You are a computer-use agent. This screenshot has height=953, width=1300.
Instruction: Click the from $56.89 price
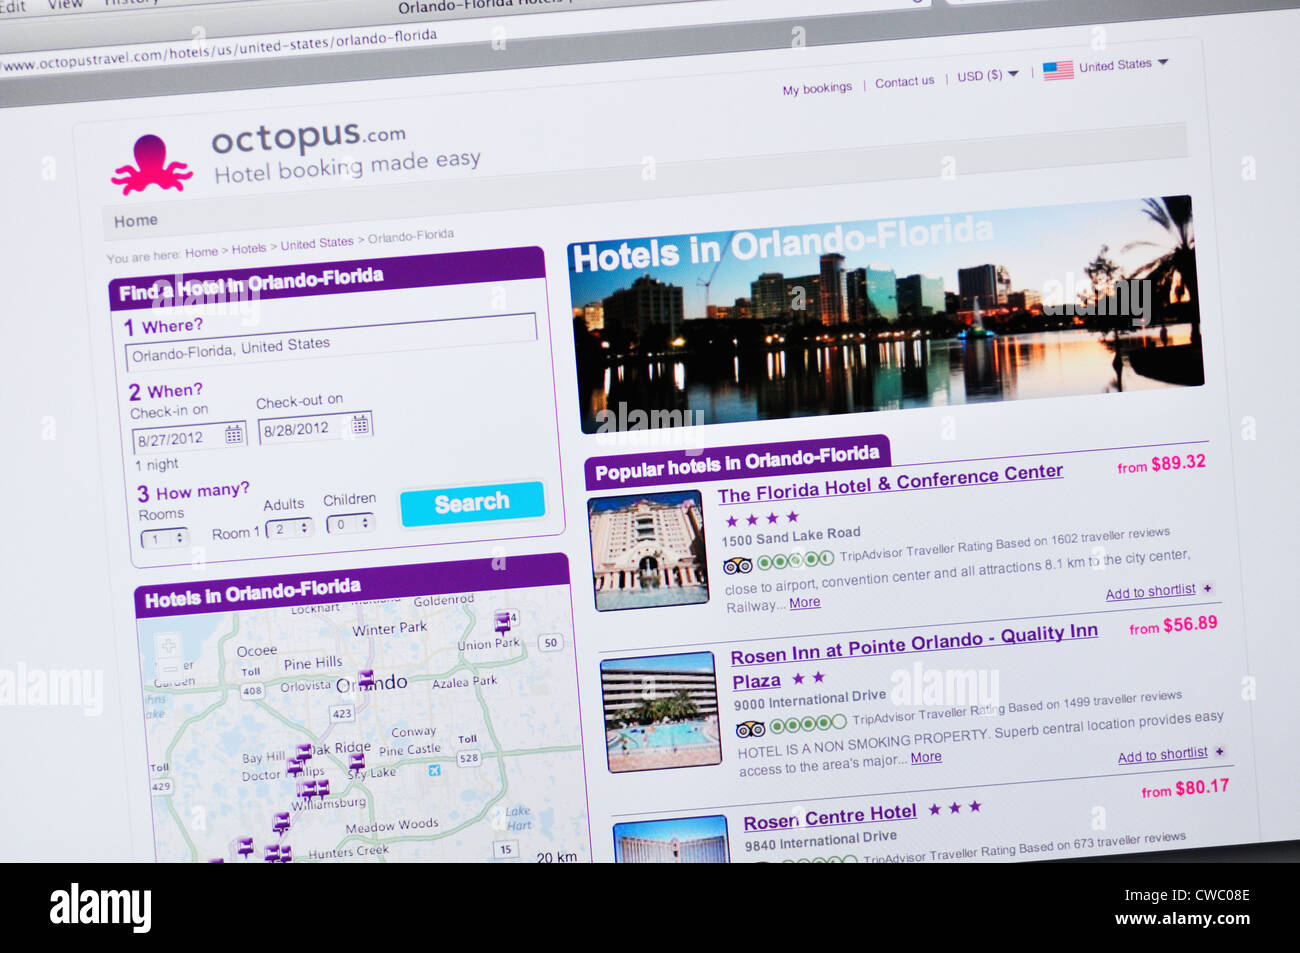click(x=1173, y=625)
